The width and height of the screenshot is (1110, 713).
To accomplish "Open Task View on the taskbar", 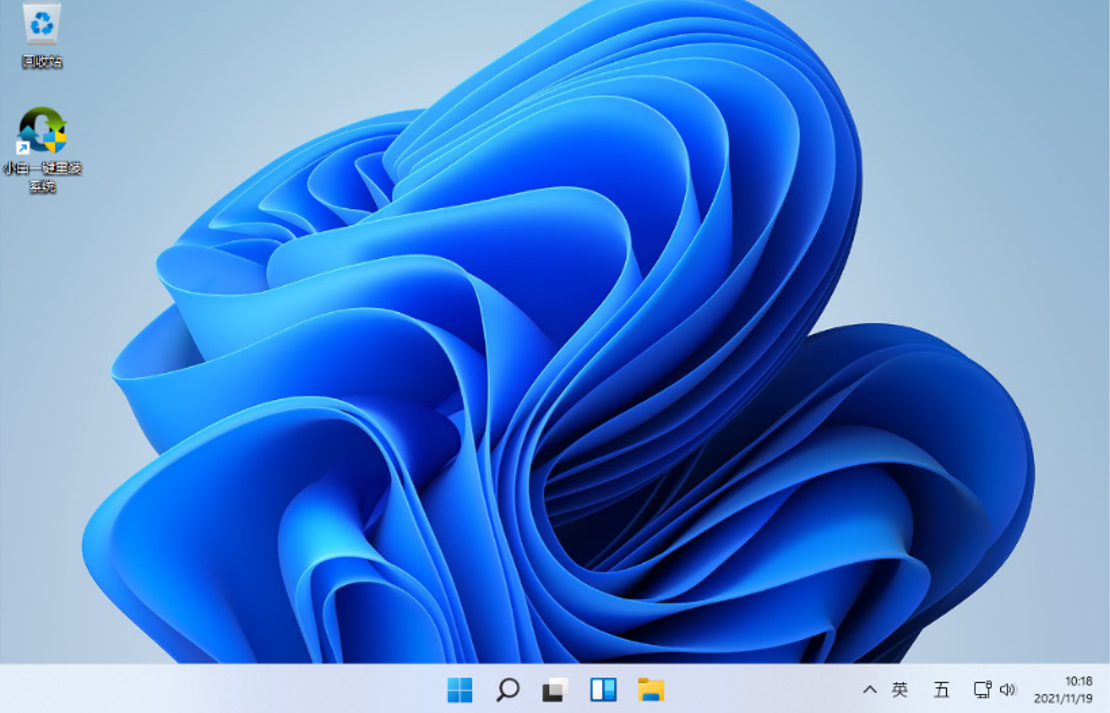I will click(555, 689).
